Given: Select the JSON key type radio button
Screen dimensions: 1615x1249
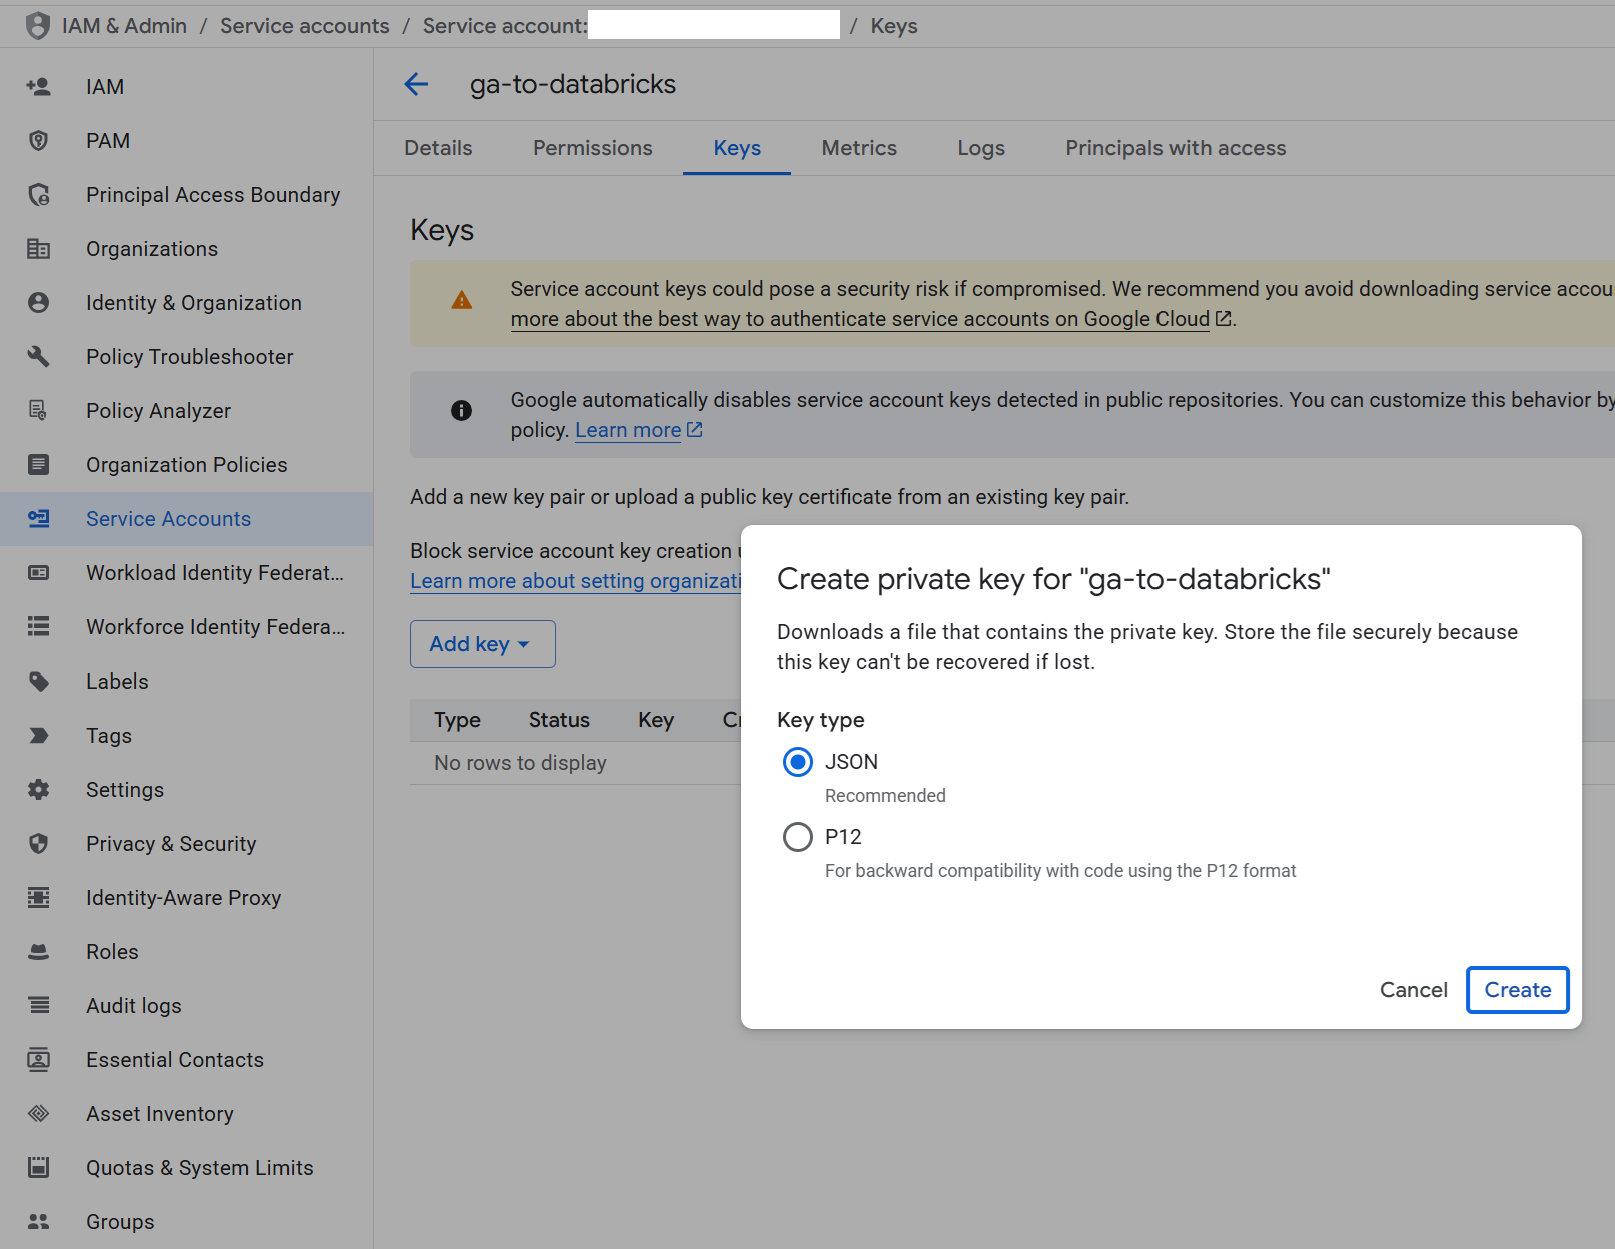Looking at the screenshot, I should point(798,762).
